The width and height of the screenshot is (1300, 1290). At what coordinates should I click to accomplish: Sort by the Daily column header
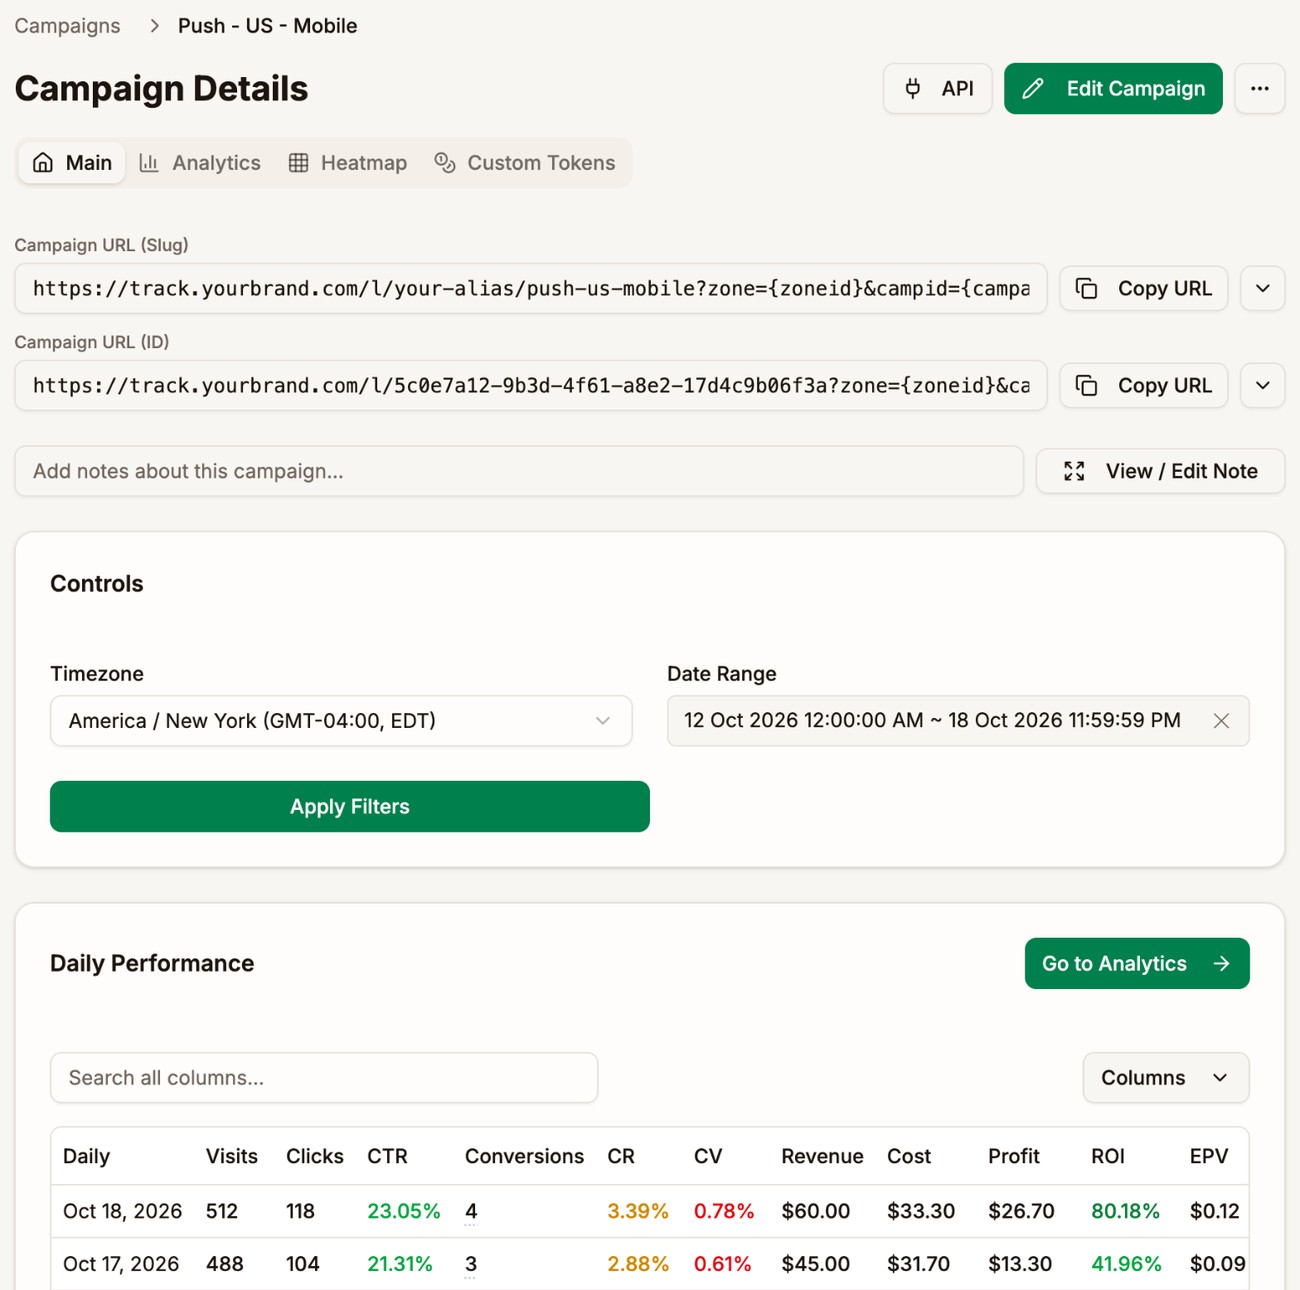tap(86, 1157)
